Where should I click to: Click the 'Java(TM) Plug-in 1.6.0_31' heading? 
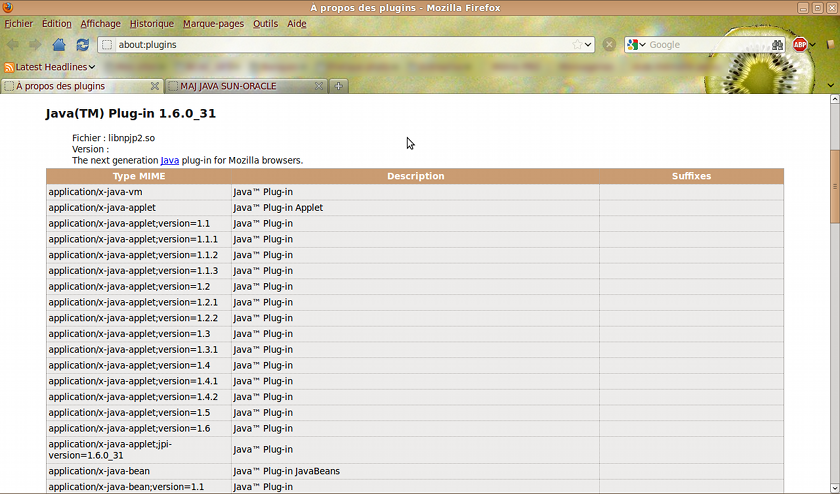[131, 114]
